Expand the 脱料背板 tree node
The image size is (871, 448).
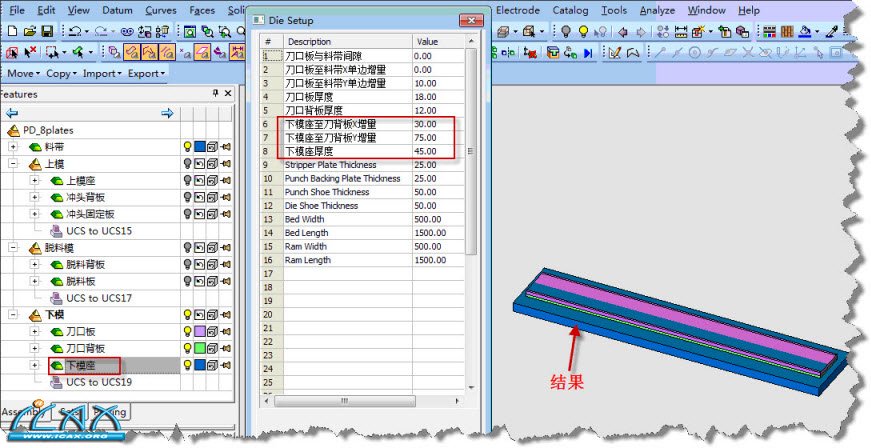[34, 264]
